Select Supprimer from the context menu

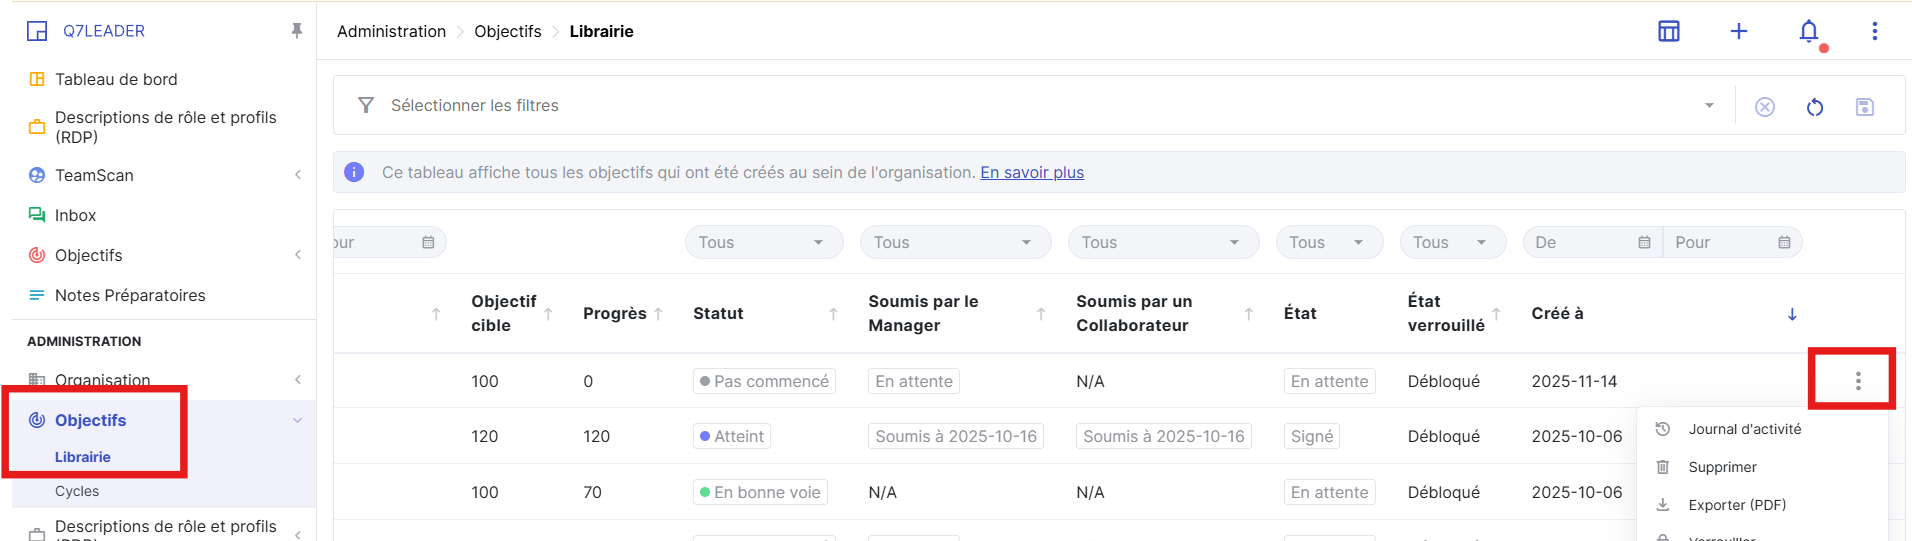point(1722,467)
